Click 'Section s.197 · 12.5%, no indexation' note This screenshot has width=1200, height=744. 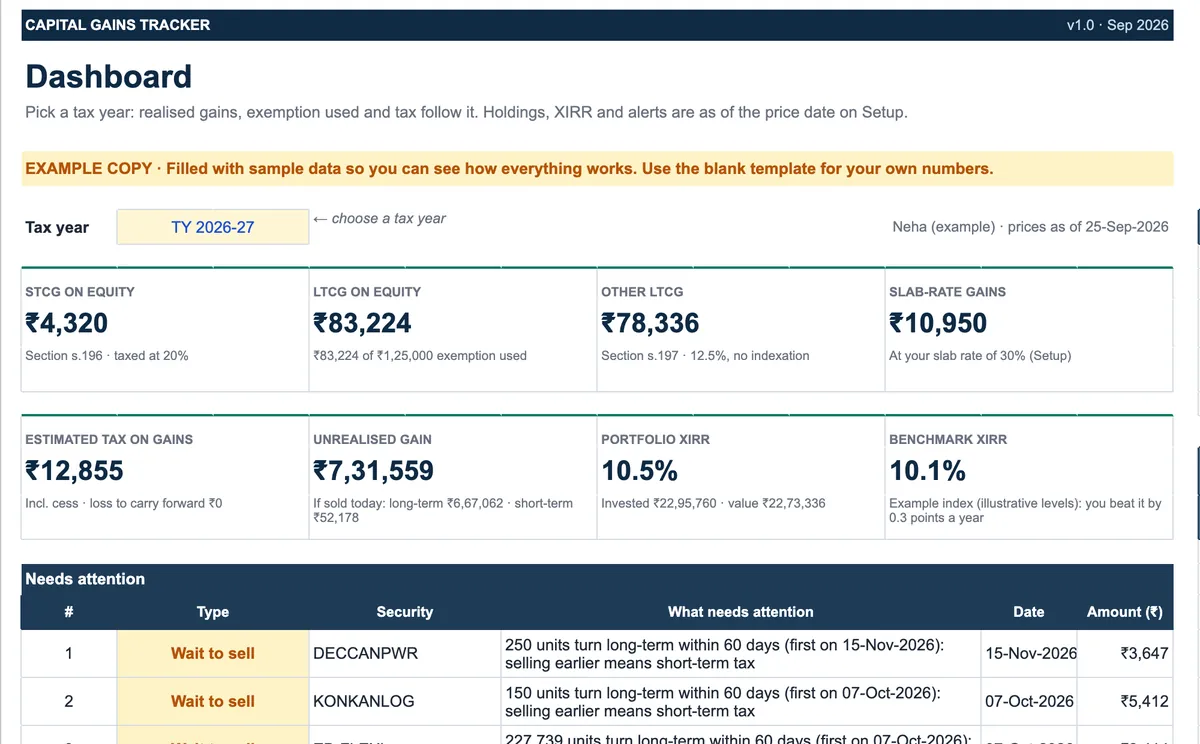pos(705,355)
